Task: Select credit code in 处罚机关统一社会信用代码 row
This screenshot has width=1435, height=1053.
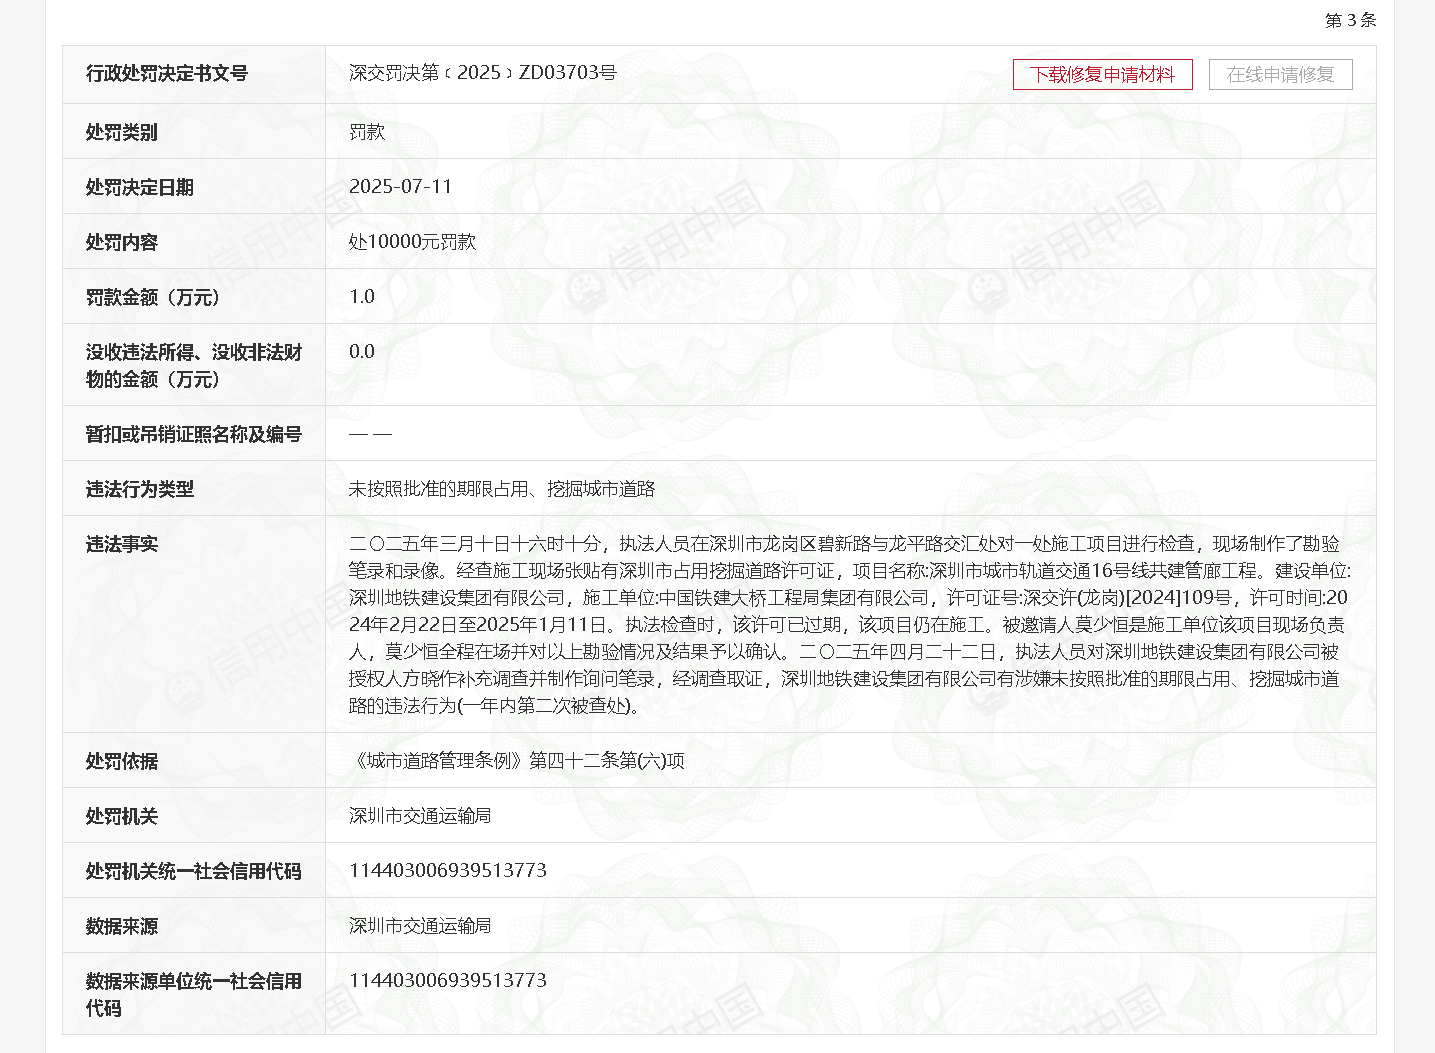Action: point(448,871)
